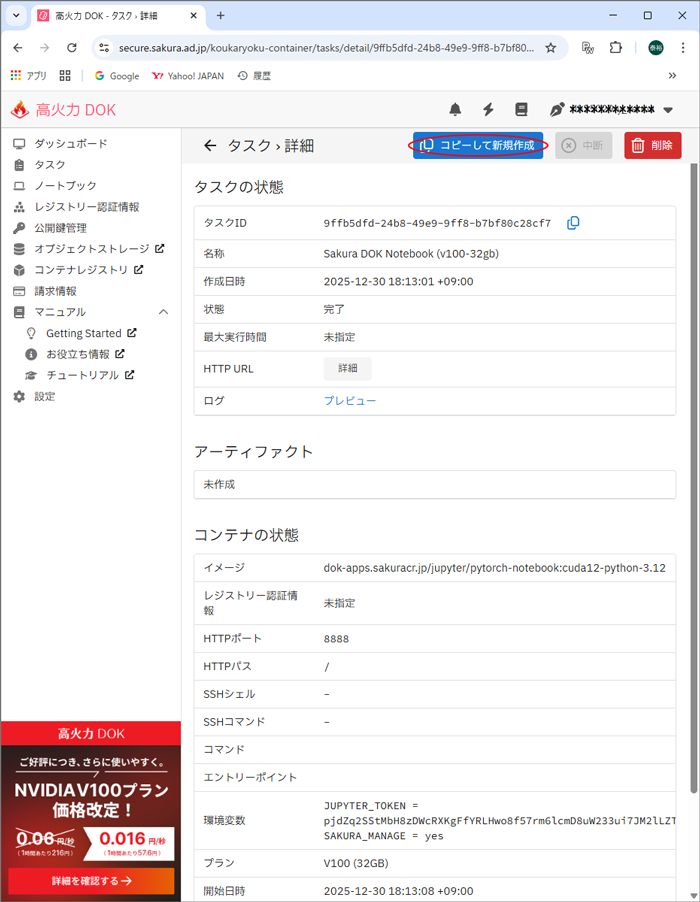Open the log プレビュー link
This screenshot has height=902, width=700.
click(350, 400)
